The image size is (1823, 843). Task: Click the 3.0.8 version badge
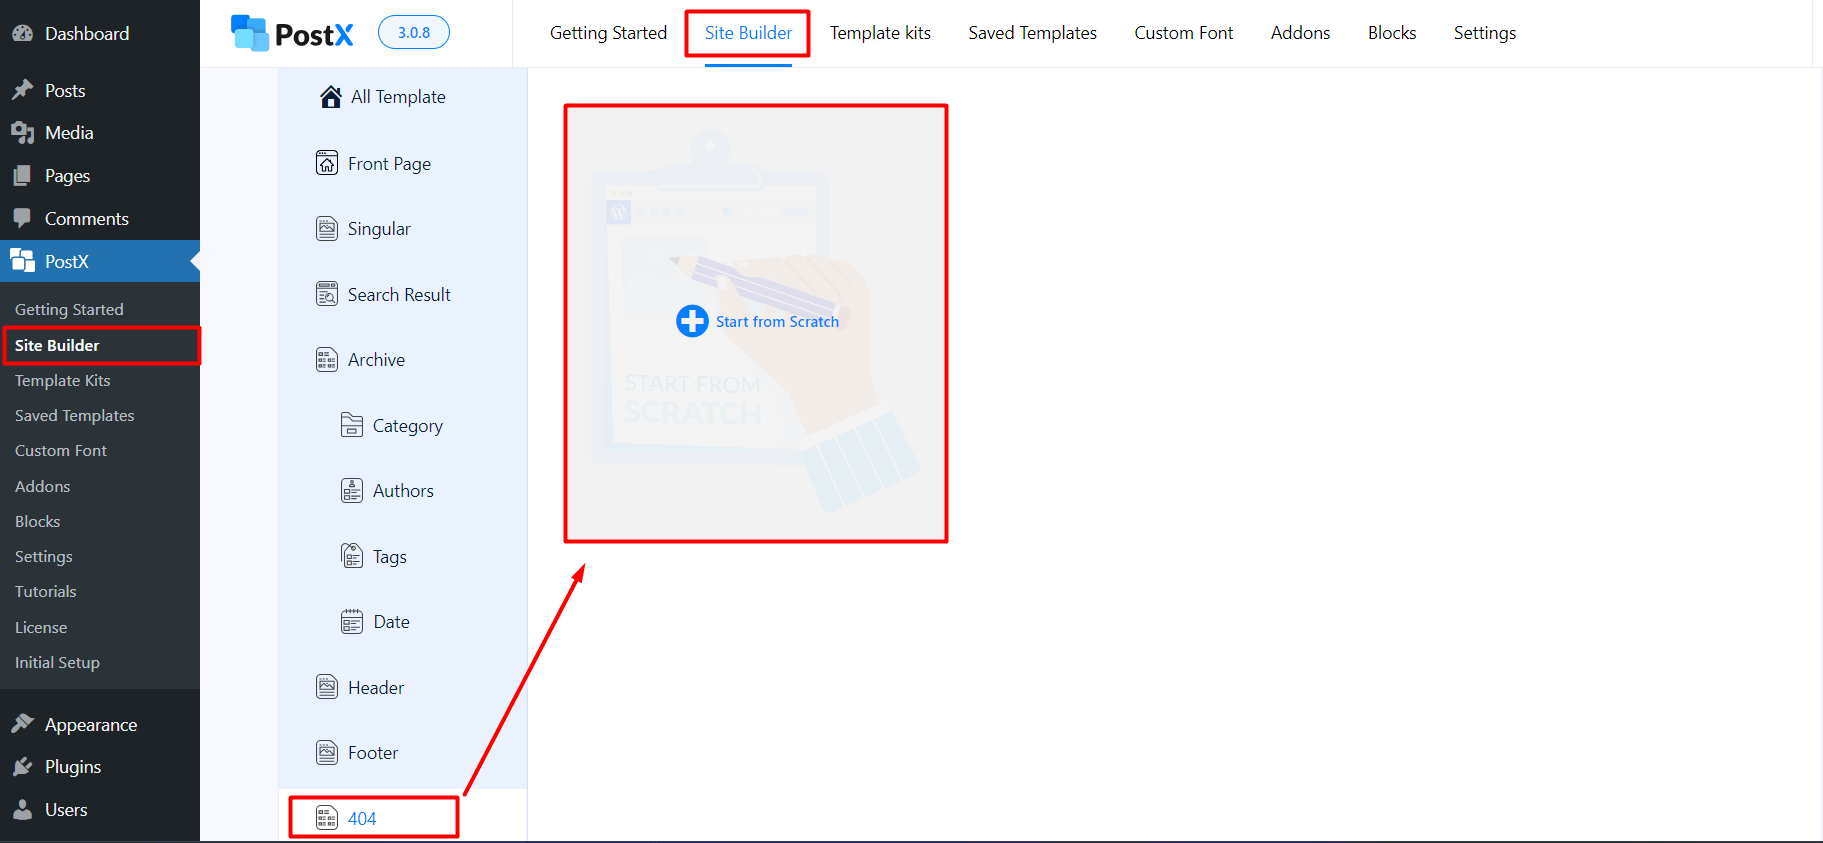(414, 32)
